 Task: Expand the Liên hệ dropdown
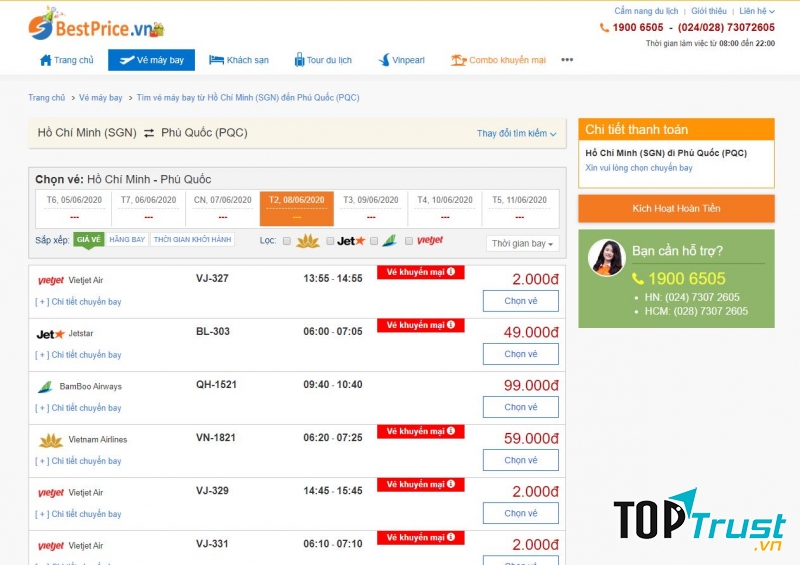(x=757, y=11)
